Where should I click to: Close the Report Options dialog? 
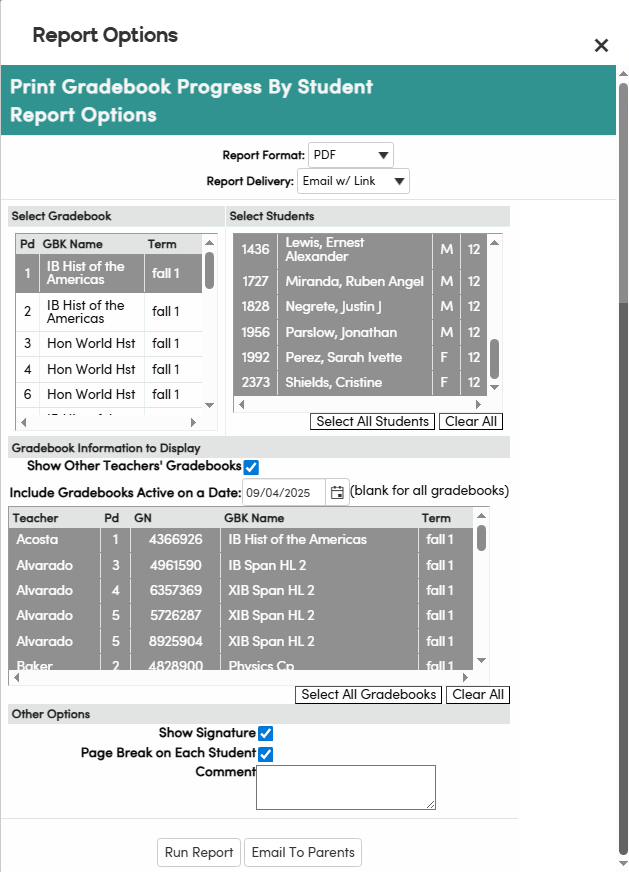click(601, 45)
